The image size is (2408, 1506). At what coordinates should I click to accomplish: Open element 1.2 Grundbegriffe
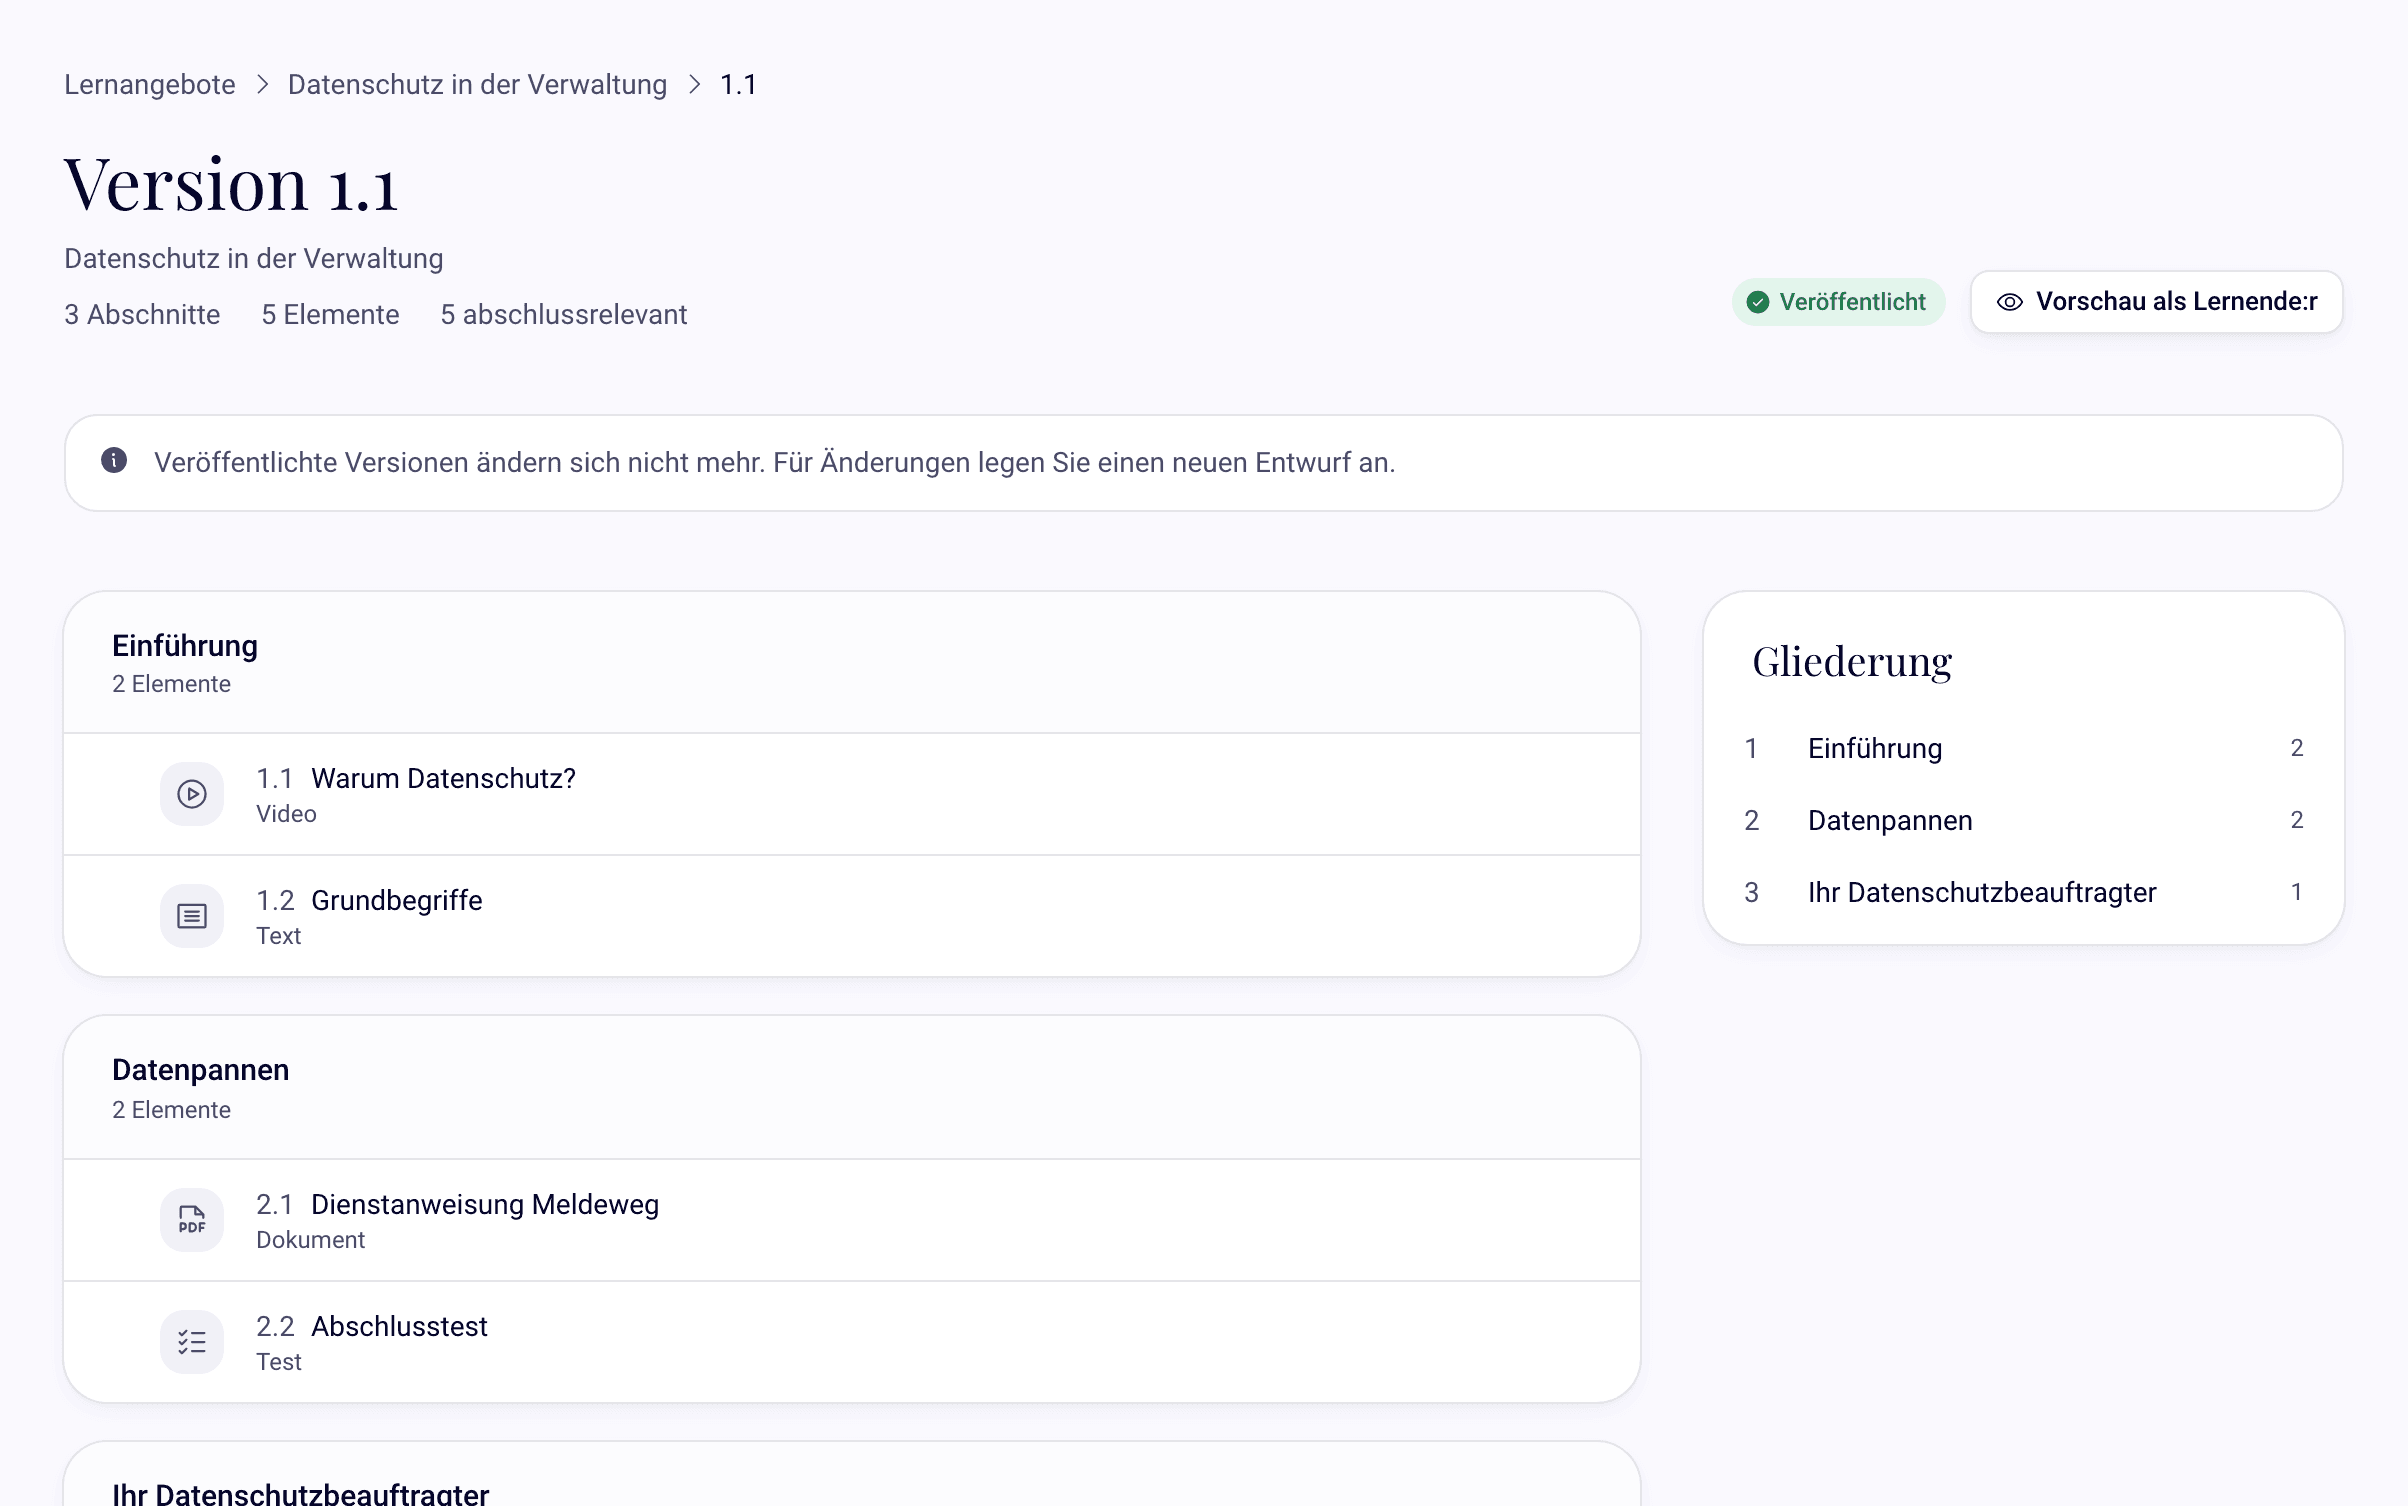pos(852,916)
